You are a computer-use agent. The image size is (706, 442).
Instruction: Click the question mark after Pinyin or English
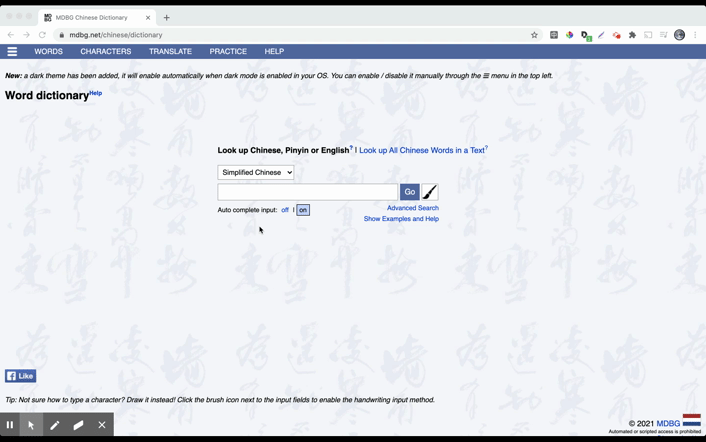pos(351,148)
